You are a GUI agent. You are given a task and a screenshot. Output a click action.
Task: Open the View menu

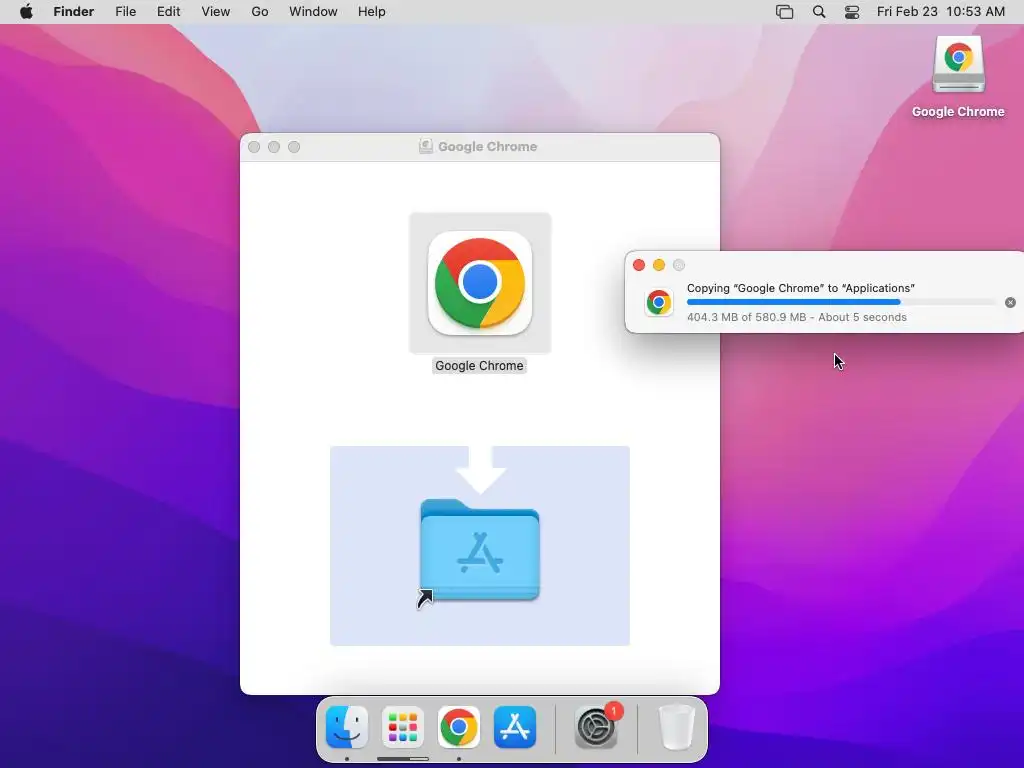click(216, 12)
